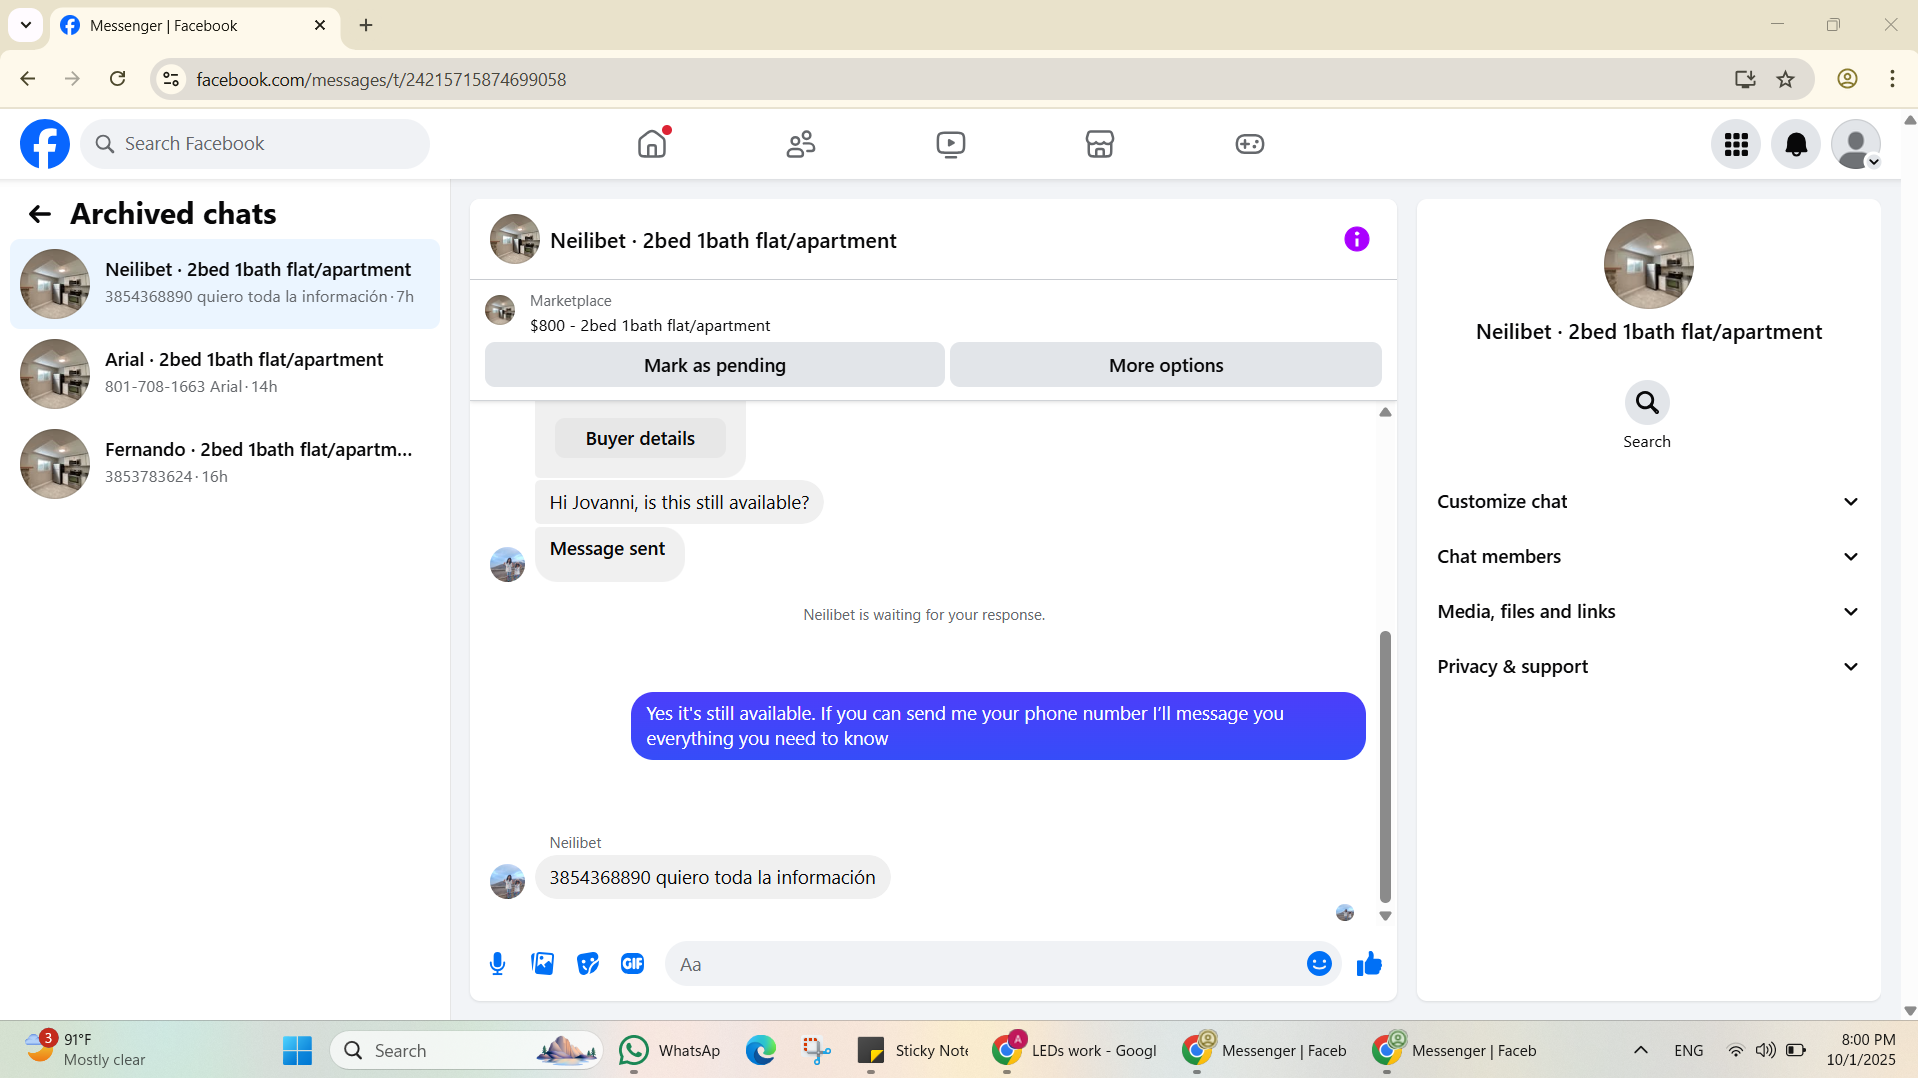Send a thumbs-up like
The image size is (1918, 1078).
[x=1369, y=964]
